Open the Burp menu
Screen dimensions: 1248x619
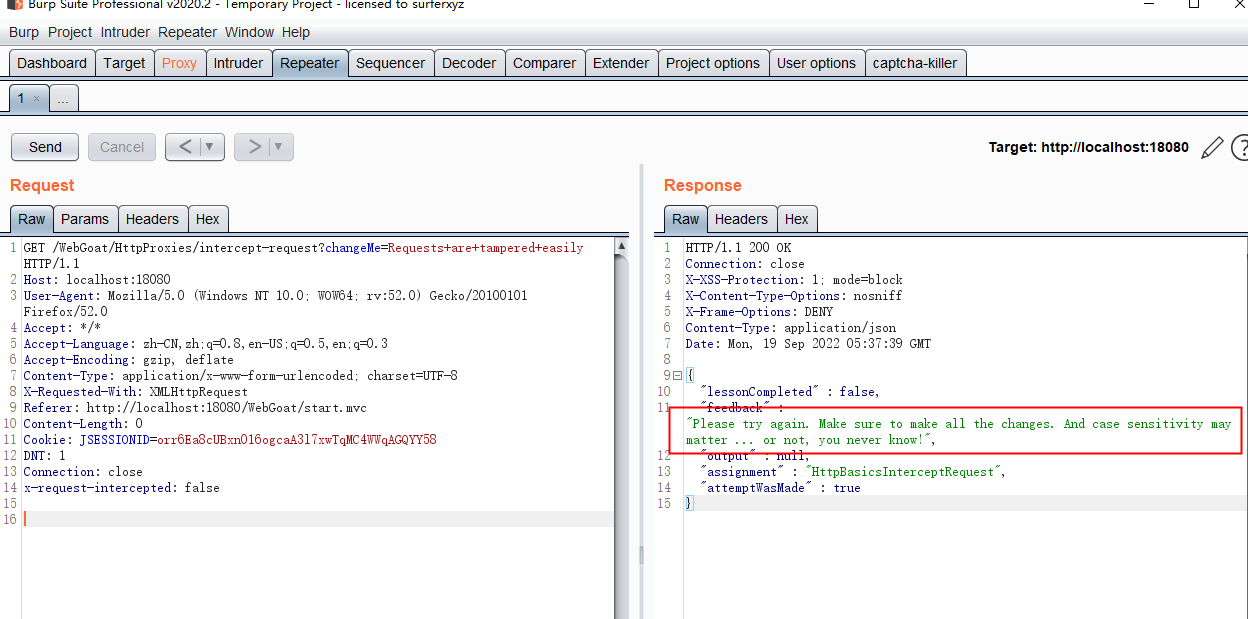(24, 32)
